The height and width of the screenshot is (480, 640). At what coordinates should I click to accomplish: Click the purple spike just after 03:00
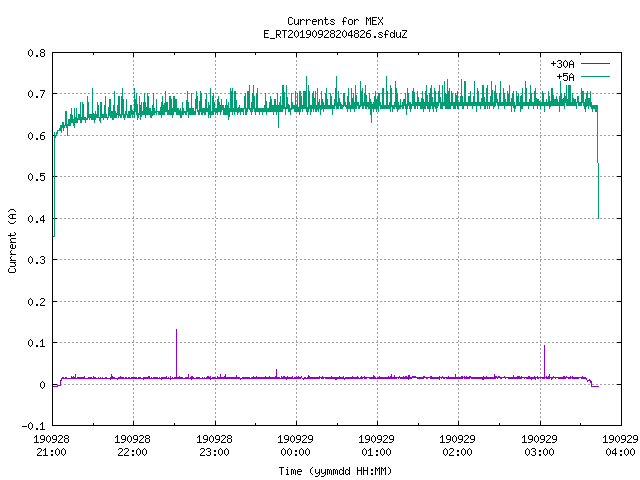(x=544, y=361)
